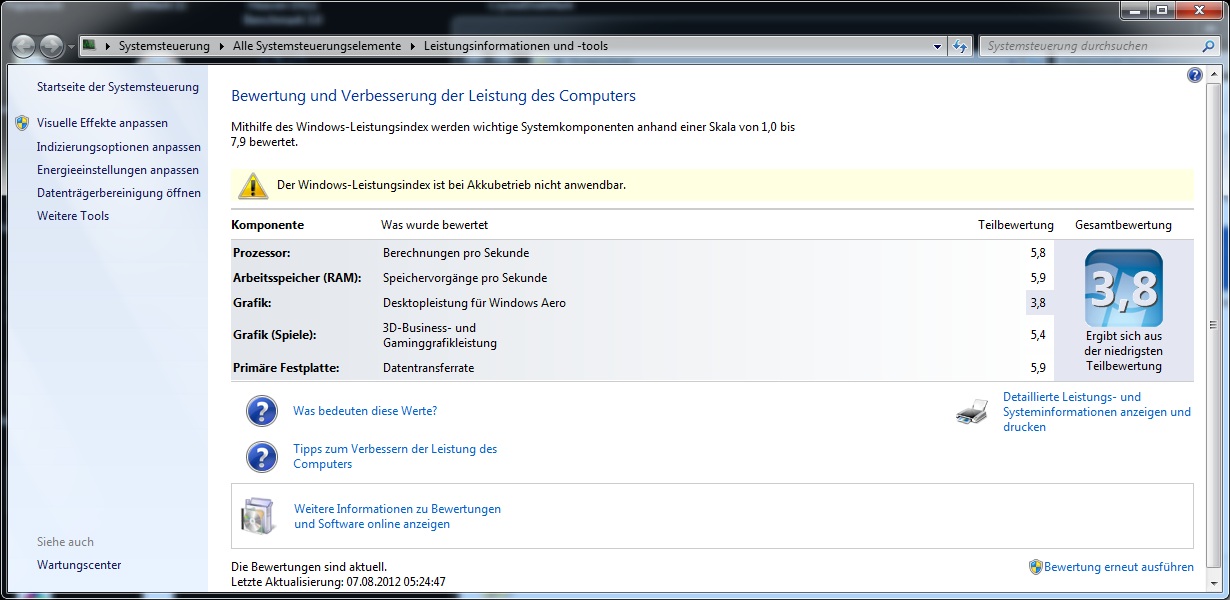The height and width of the screenshot is (600, 1230).
Task: Expand arrow after Systemsteuerung breadcrumb
Action: point(222,46)
